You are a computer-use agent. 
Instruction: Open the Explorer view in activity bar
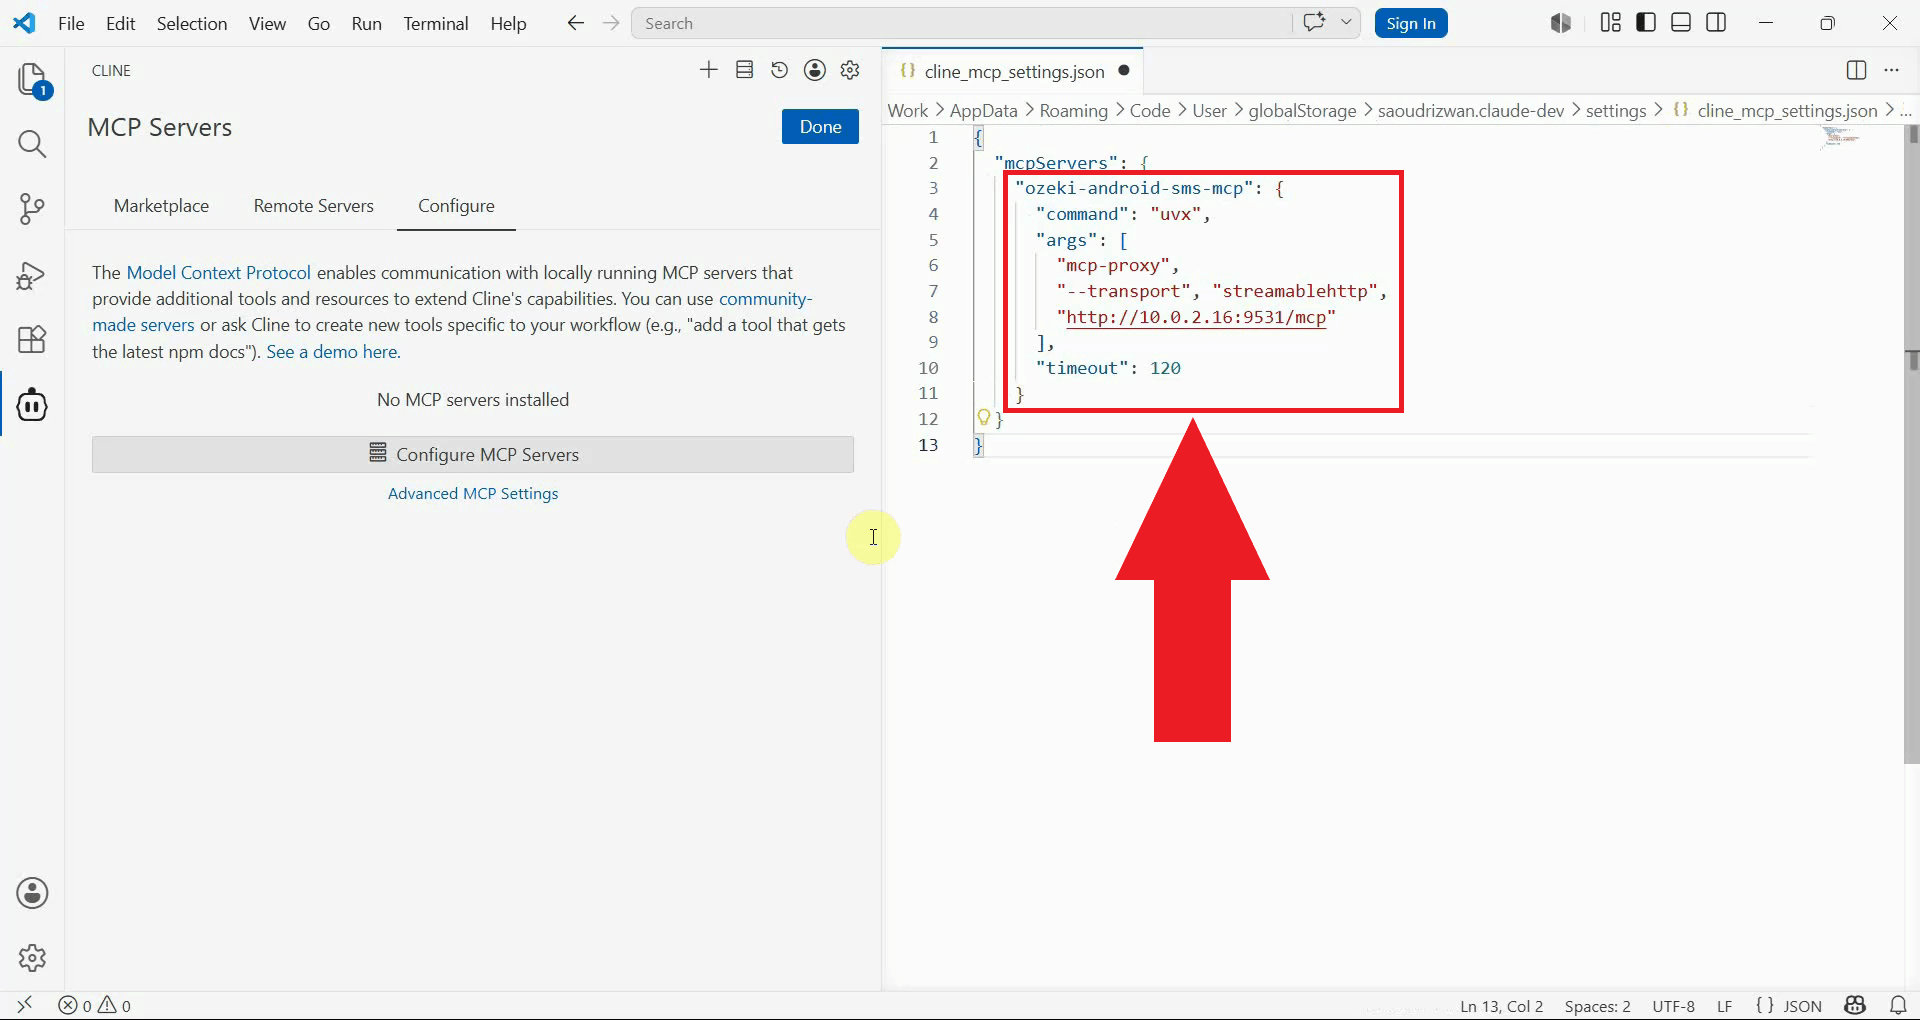[x=32, y=80]
